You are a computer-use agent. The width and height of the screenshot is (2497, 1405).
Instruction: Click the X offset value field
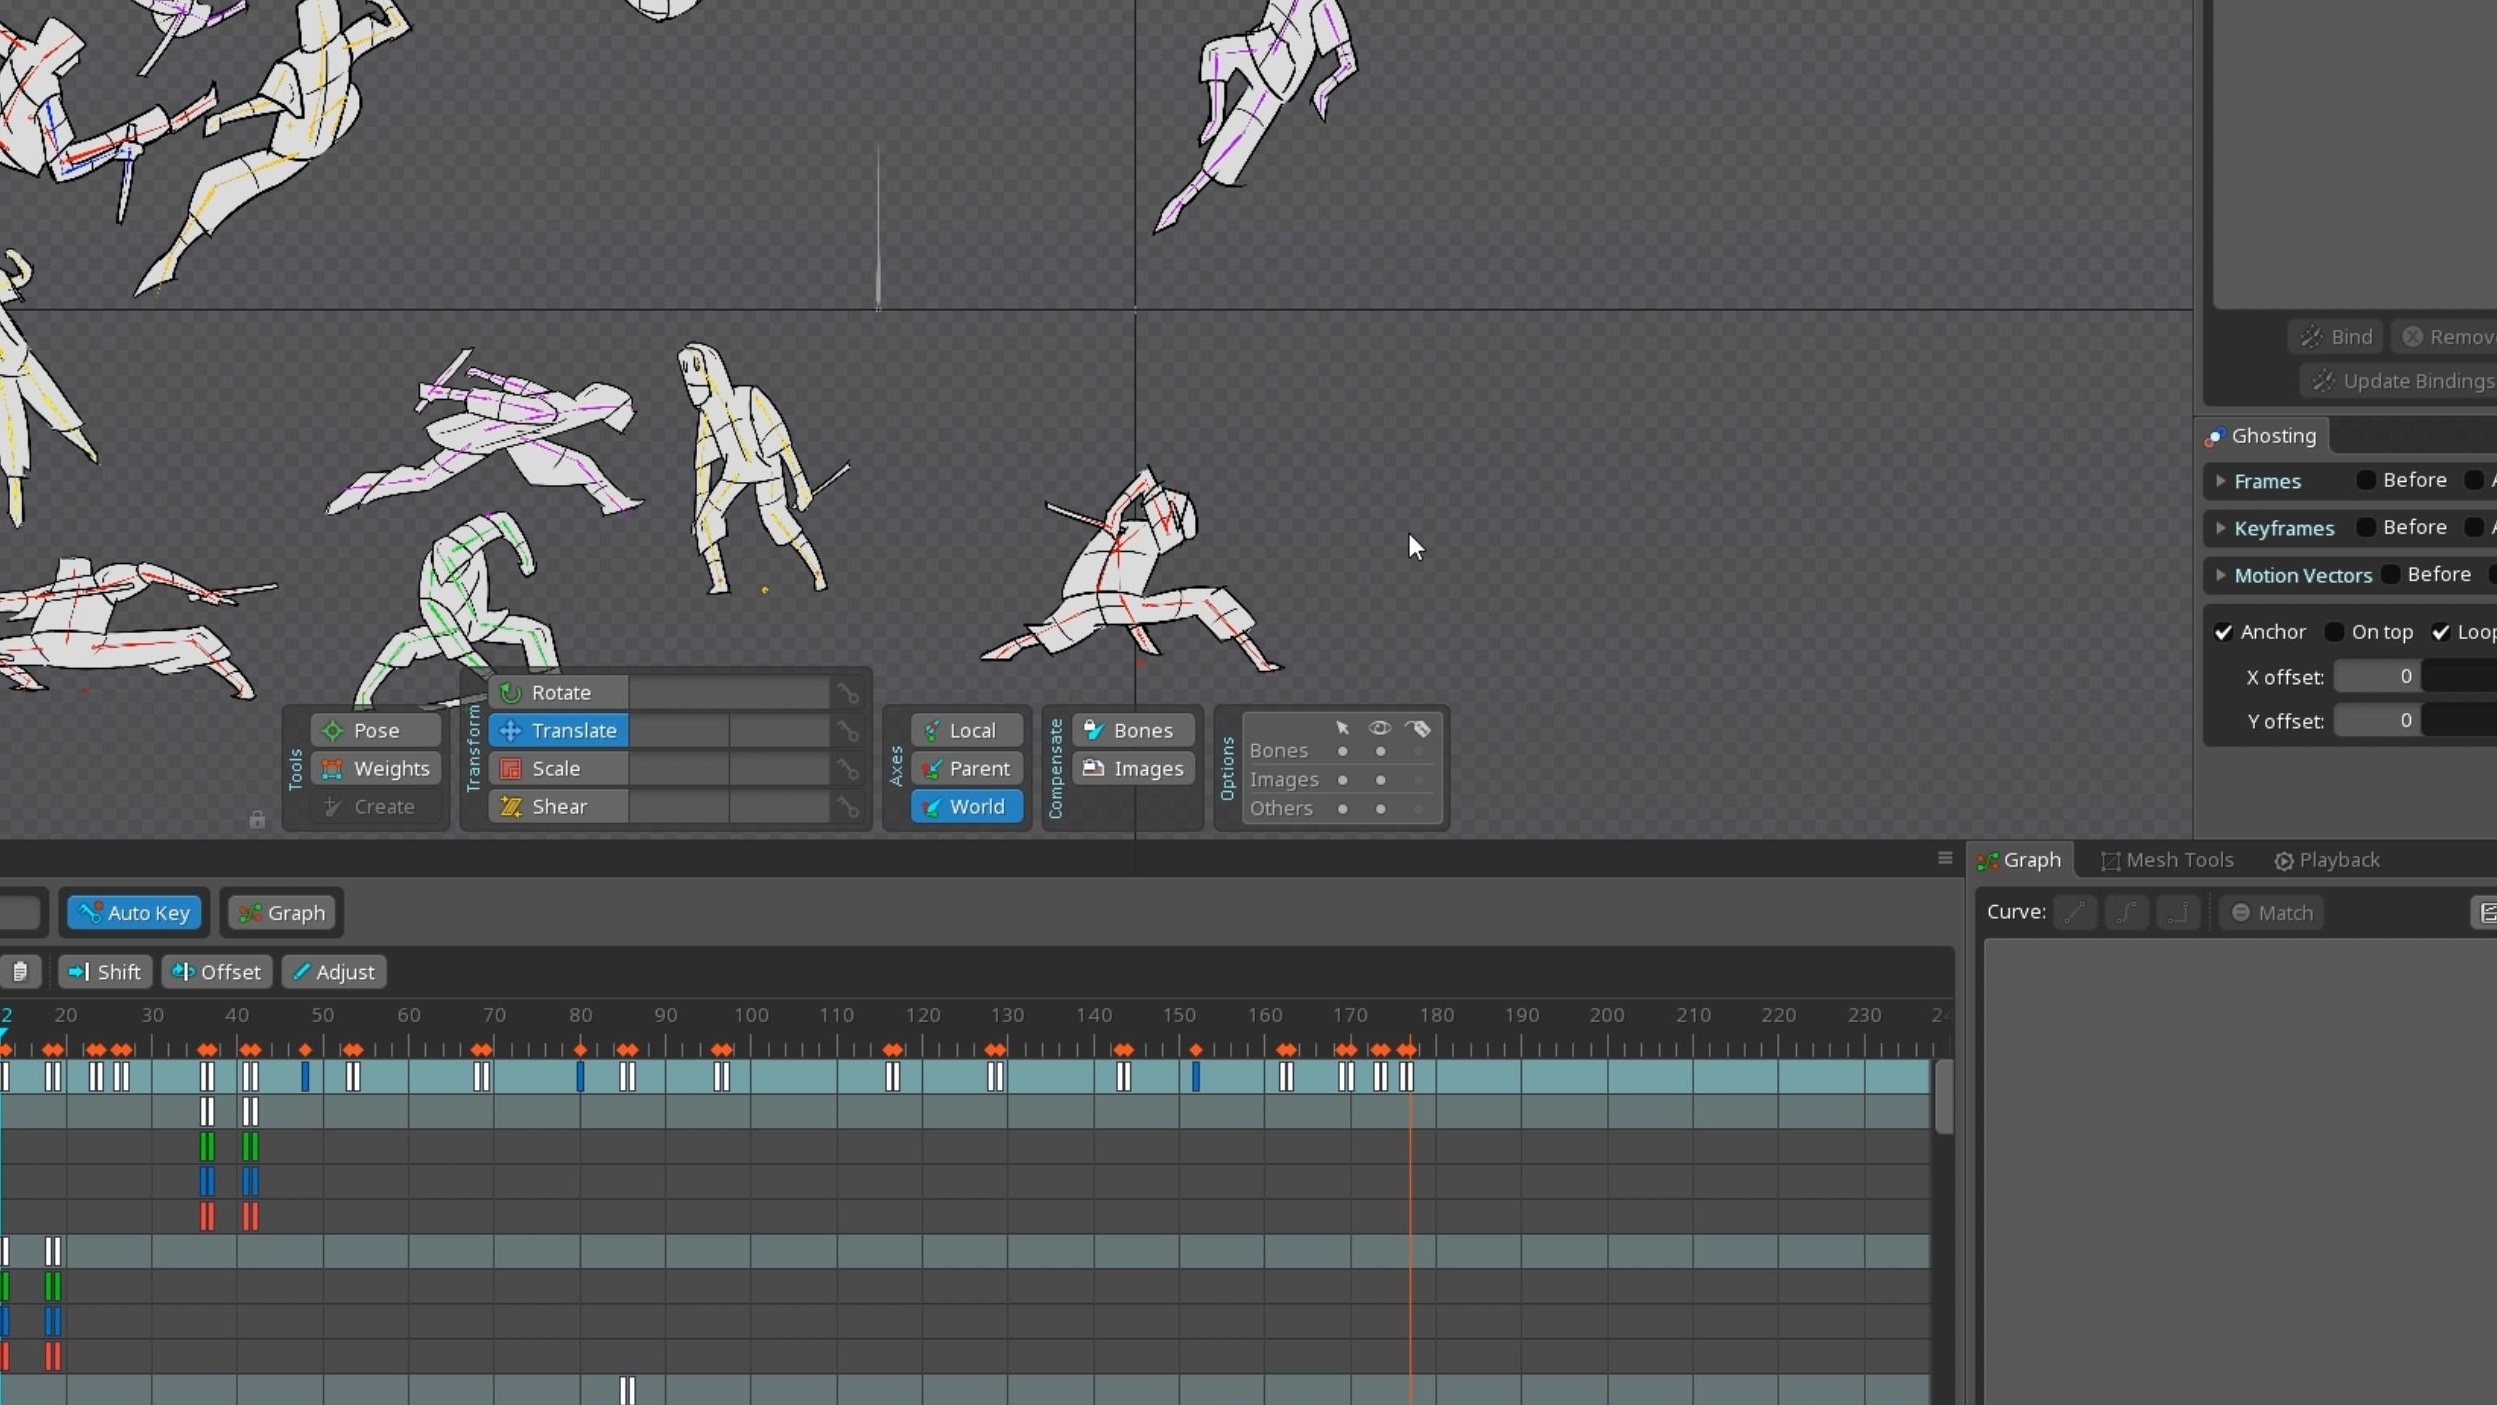[2378, 676]
